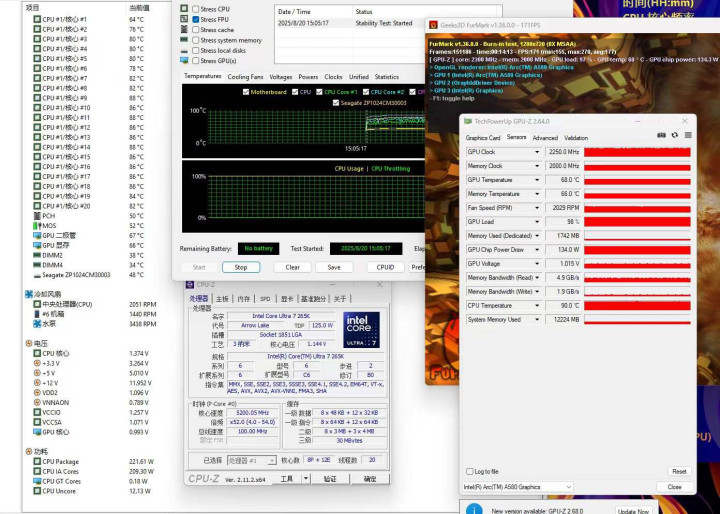The height and width of the screenshot is (514, 720).
Task: Enable the Stress cache checkbox
Action: pos(196,29)
